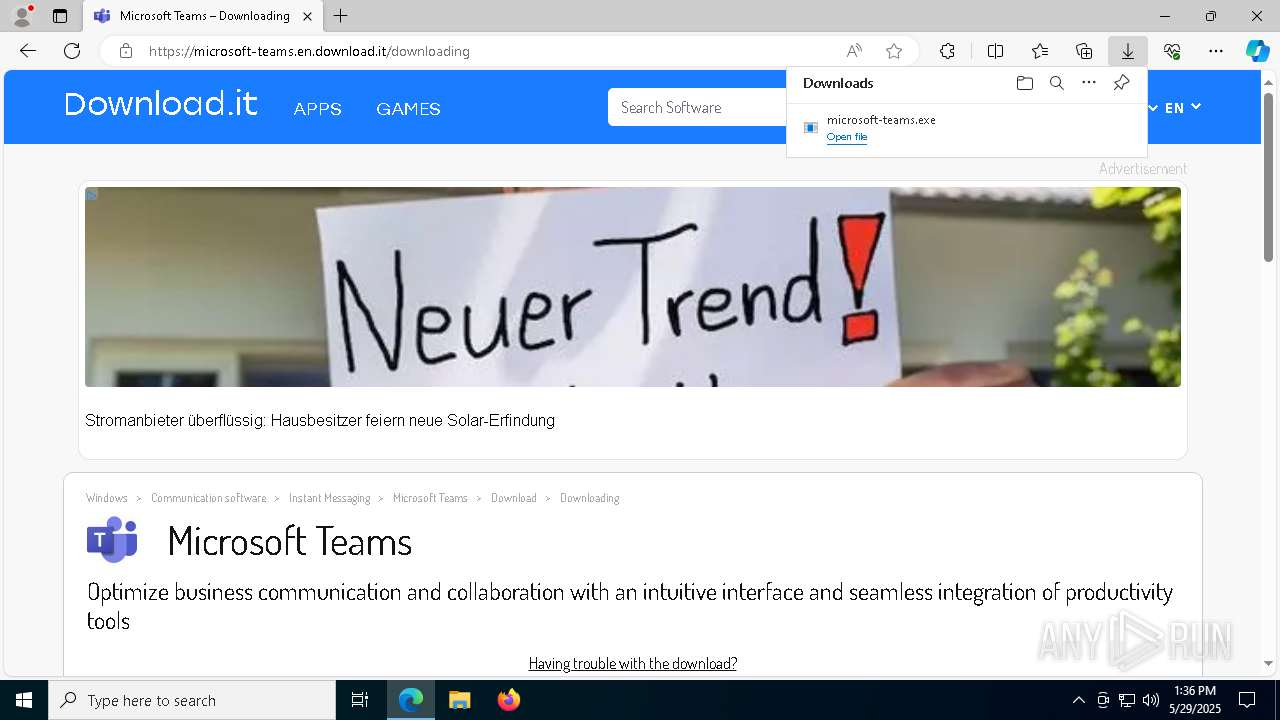Open Edge Settings and more menu

click(x=1216, y=51)
